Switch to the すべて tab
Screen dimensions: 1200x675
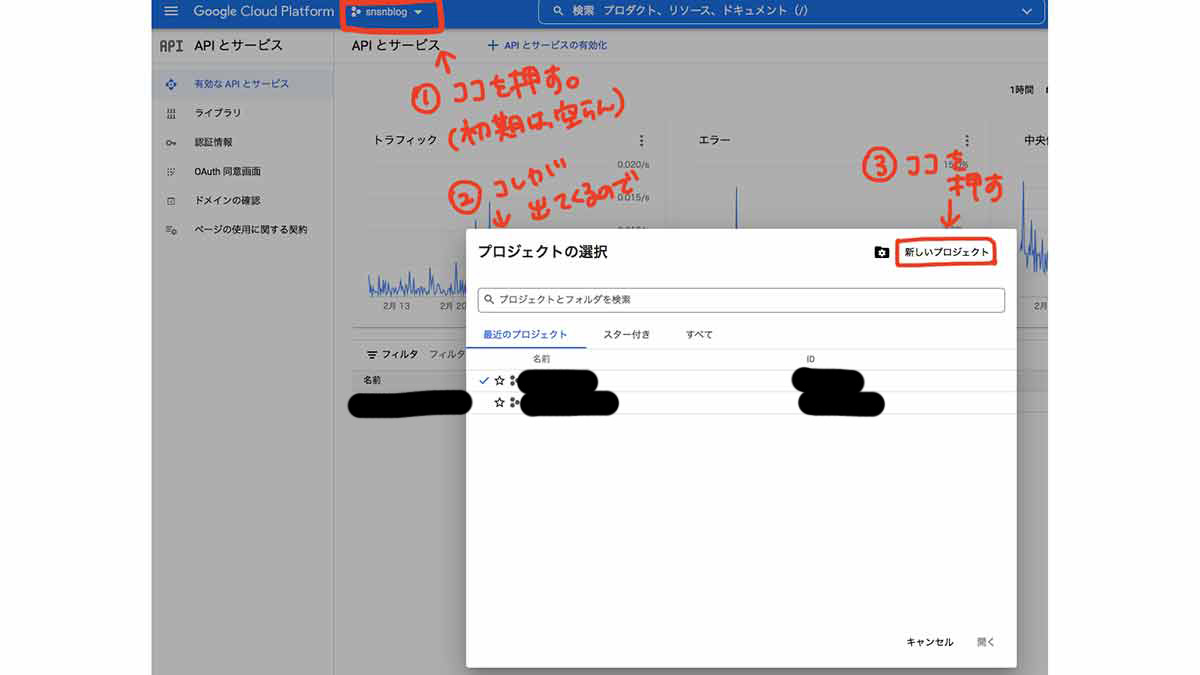[x=698, y=334]
